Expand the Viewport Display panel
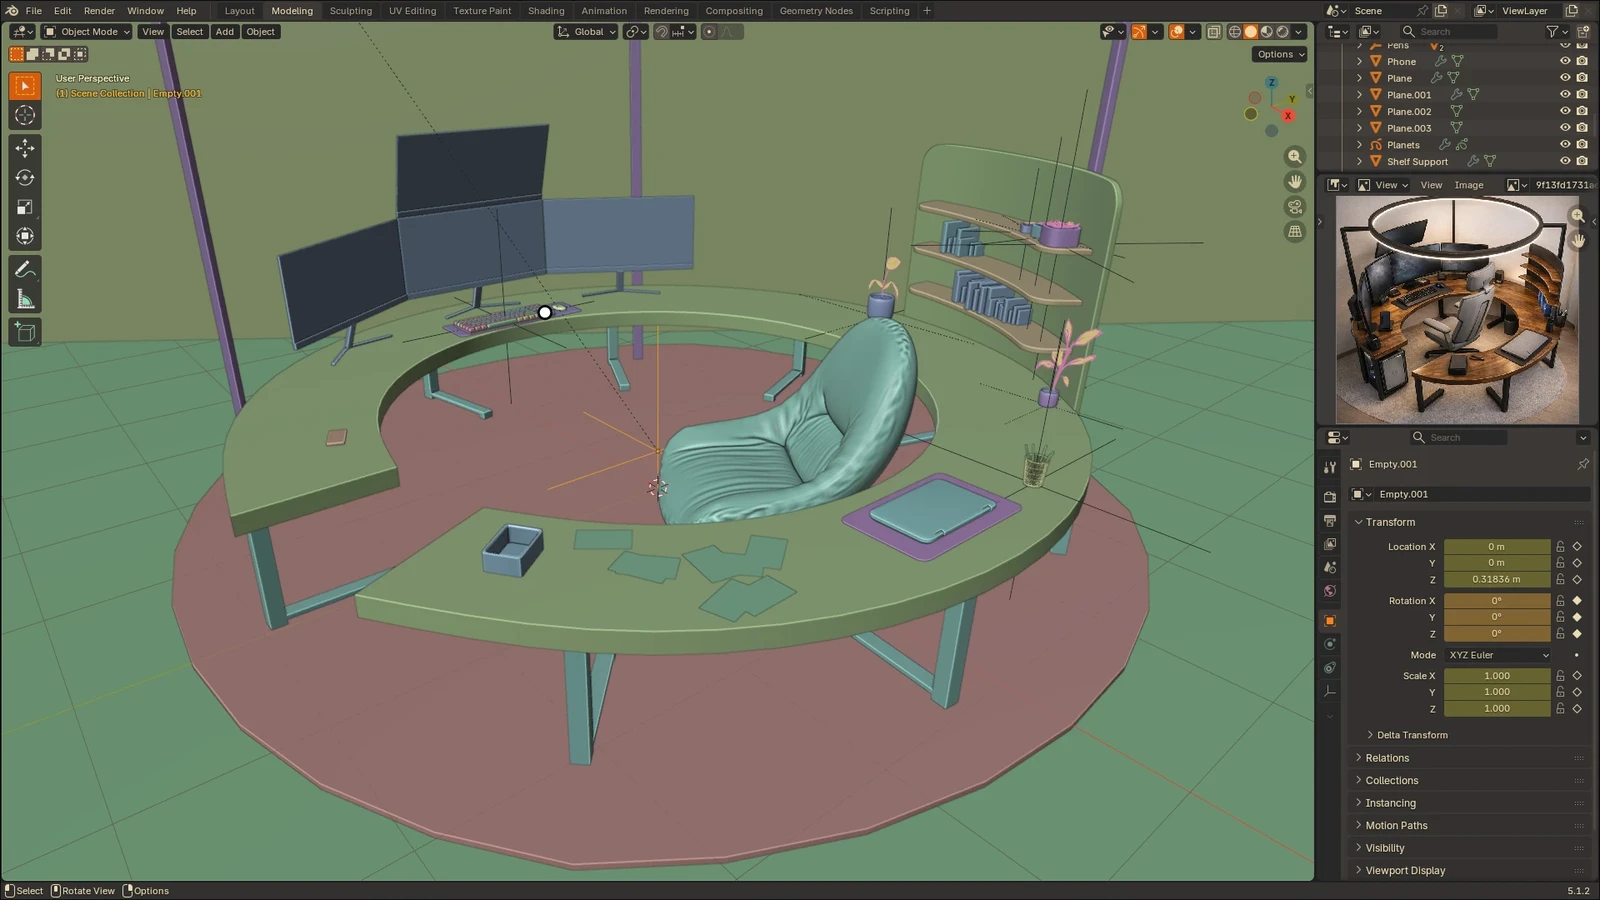 [1405, 870]
